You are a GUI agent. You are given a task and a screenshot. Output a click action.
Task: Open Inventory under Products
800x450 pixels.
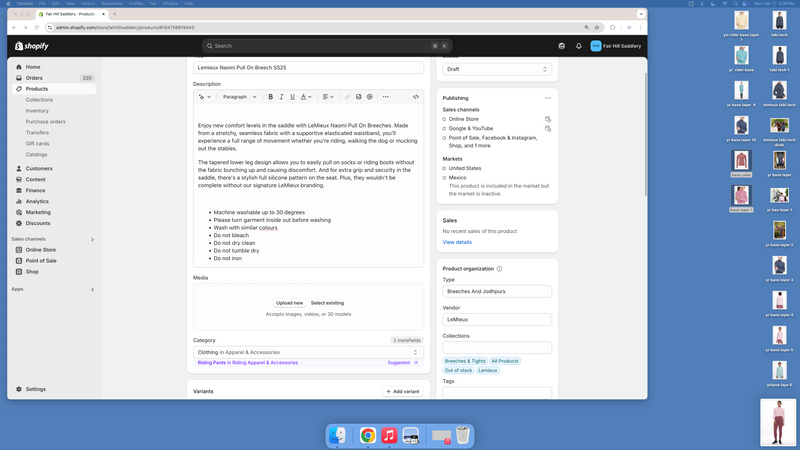click(37, 111)
